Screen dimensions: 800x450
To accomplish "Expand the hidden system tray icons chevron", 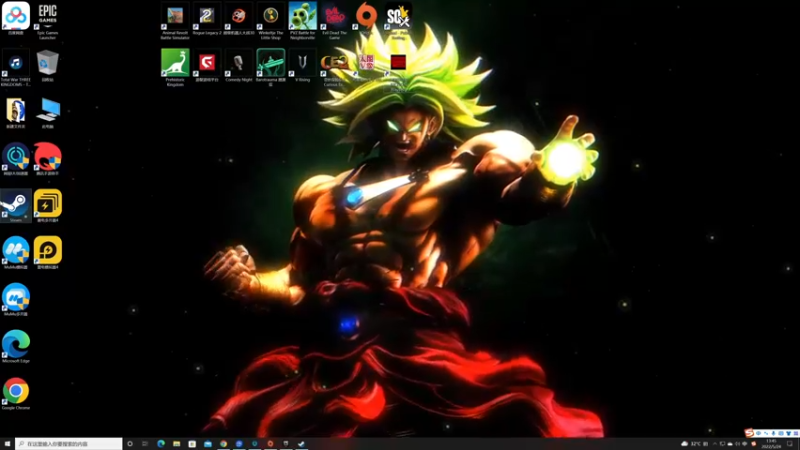I will tap(715, 444).
